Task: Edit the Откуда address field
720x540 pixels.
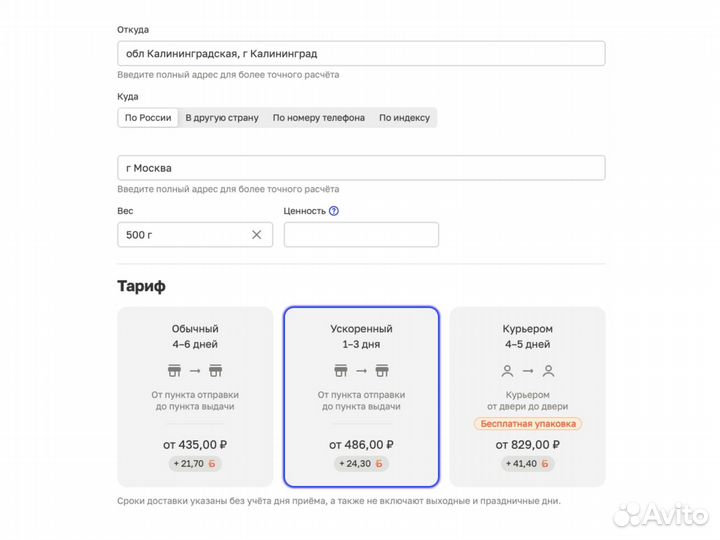Action: 361,53
